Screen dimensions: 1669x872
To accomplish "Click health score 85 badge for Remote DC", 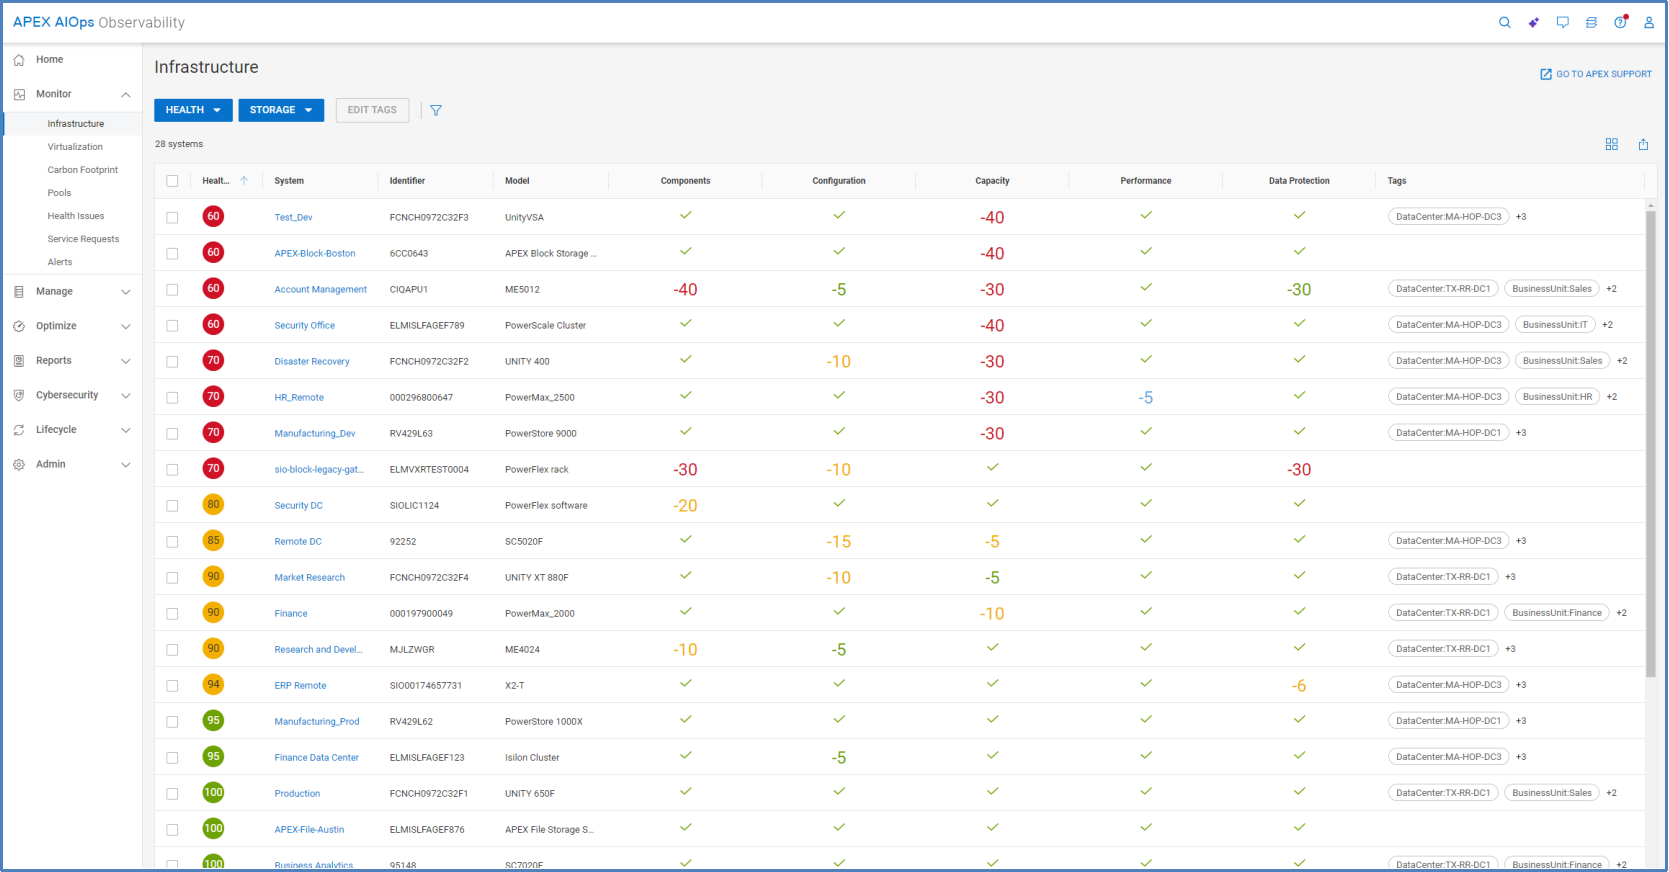I will click(x=213, y=540).
